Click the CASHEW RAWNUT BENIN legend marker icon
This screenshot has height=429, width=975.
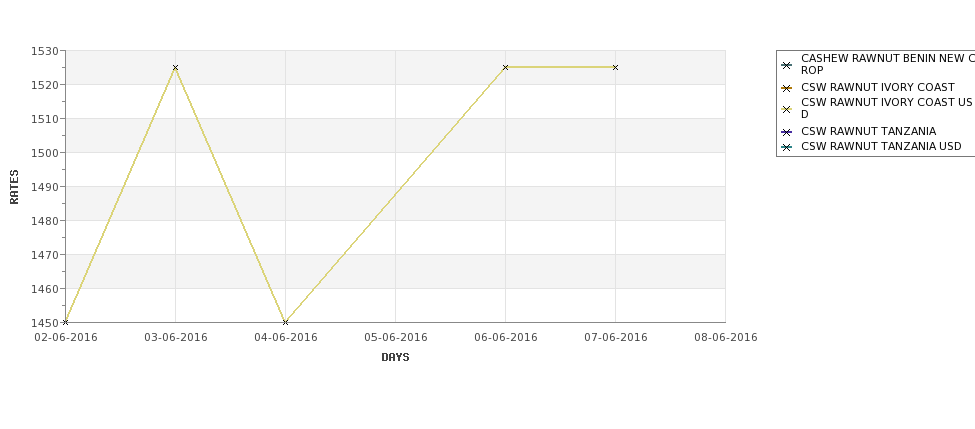[787, 65]
